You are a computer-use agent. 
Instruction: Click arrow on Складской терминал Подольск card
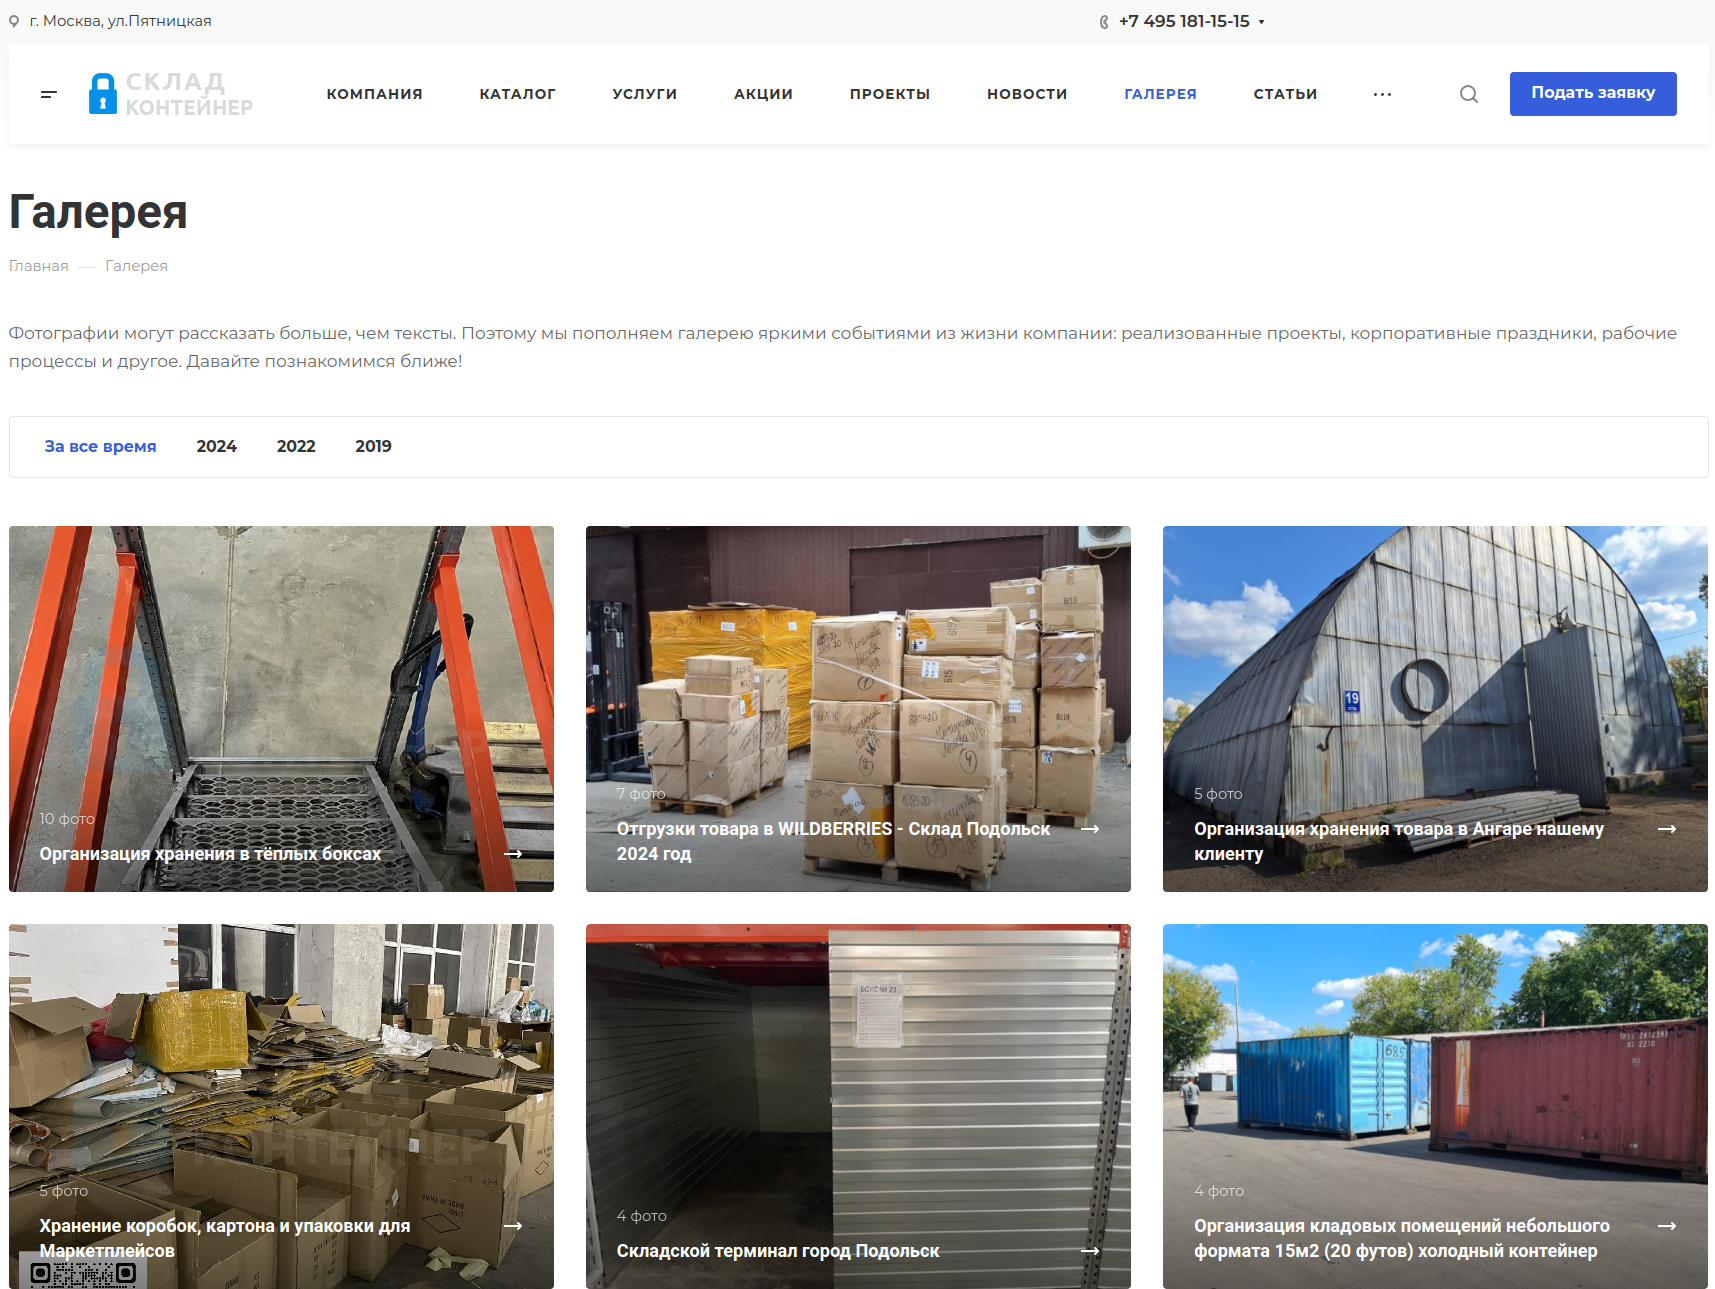point(1090,1251)
